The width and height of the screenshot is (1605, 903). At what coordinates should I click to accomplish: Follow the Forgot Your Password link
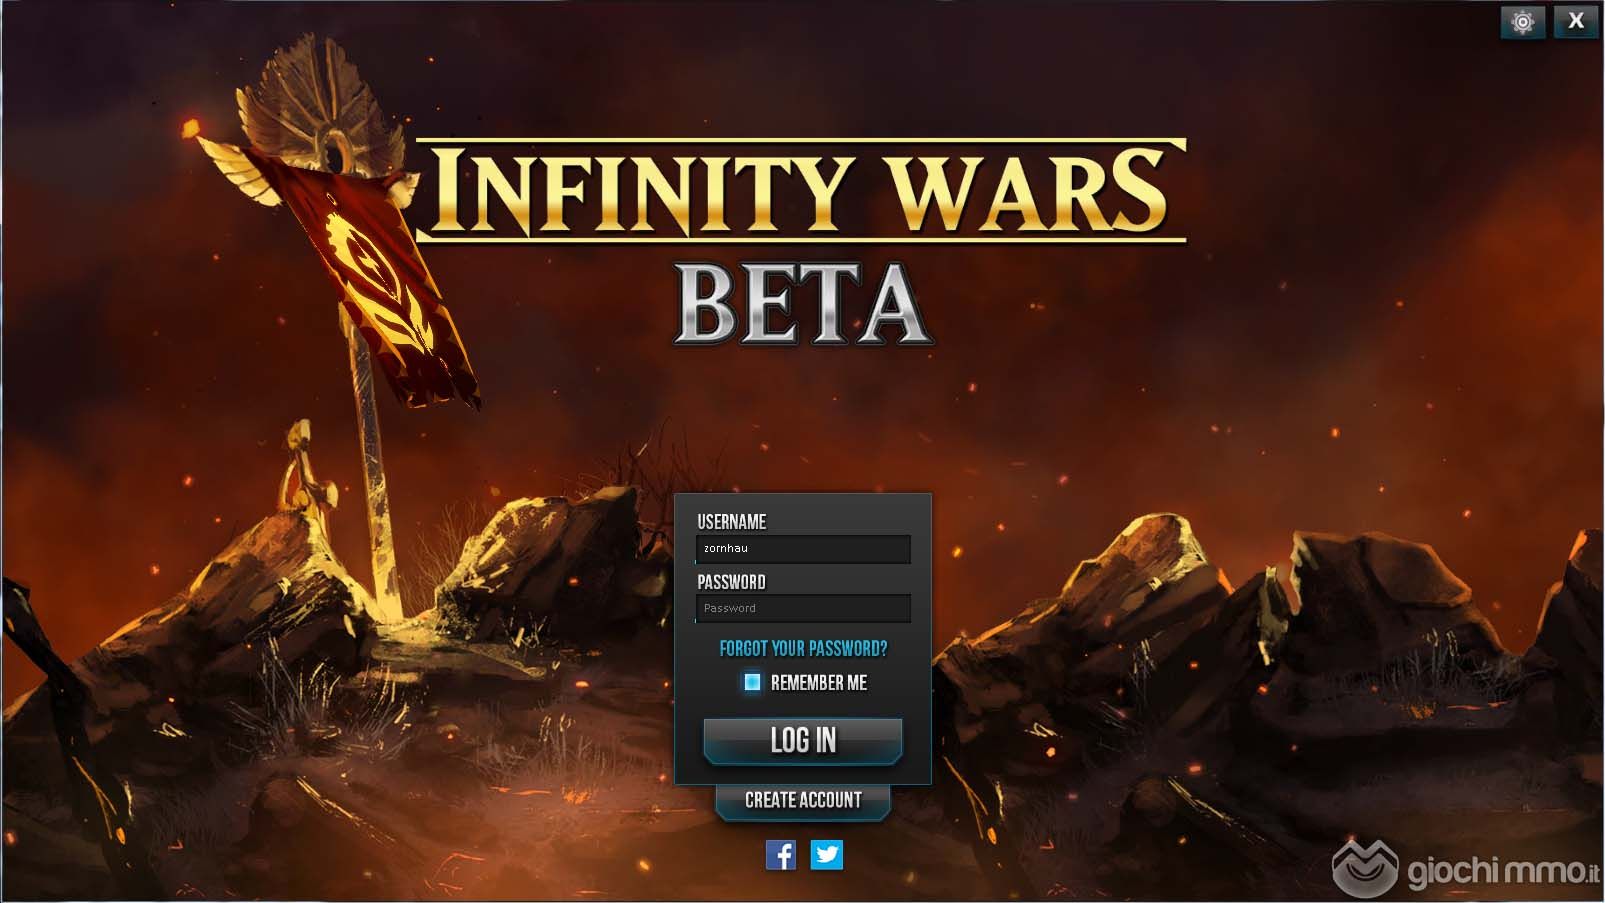[x=803, y=649]
